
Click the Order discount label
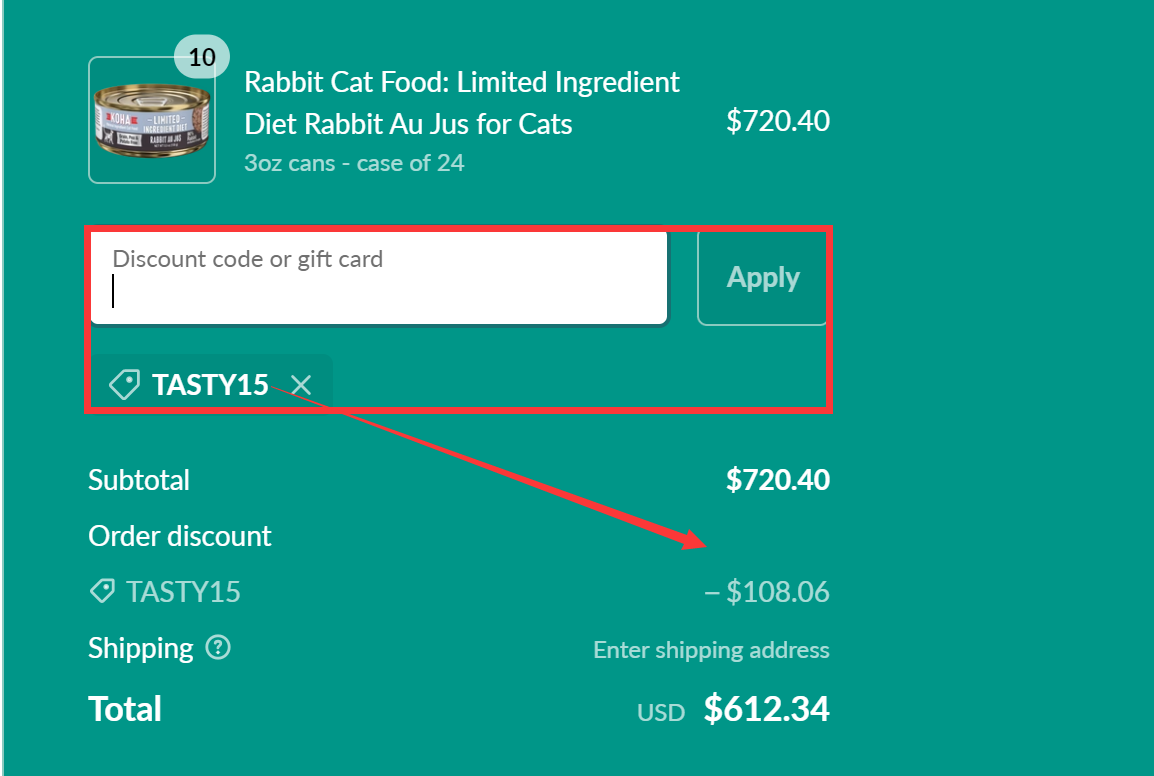point(180,535)
